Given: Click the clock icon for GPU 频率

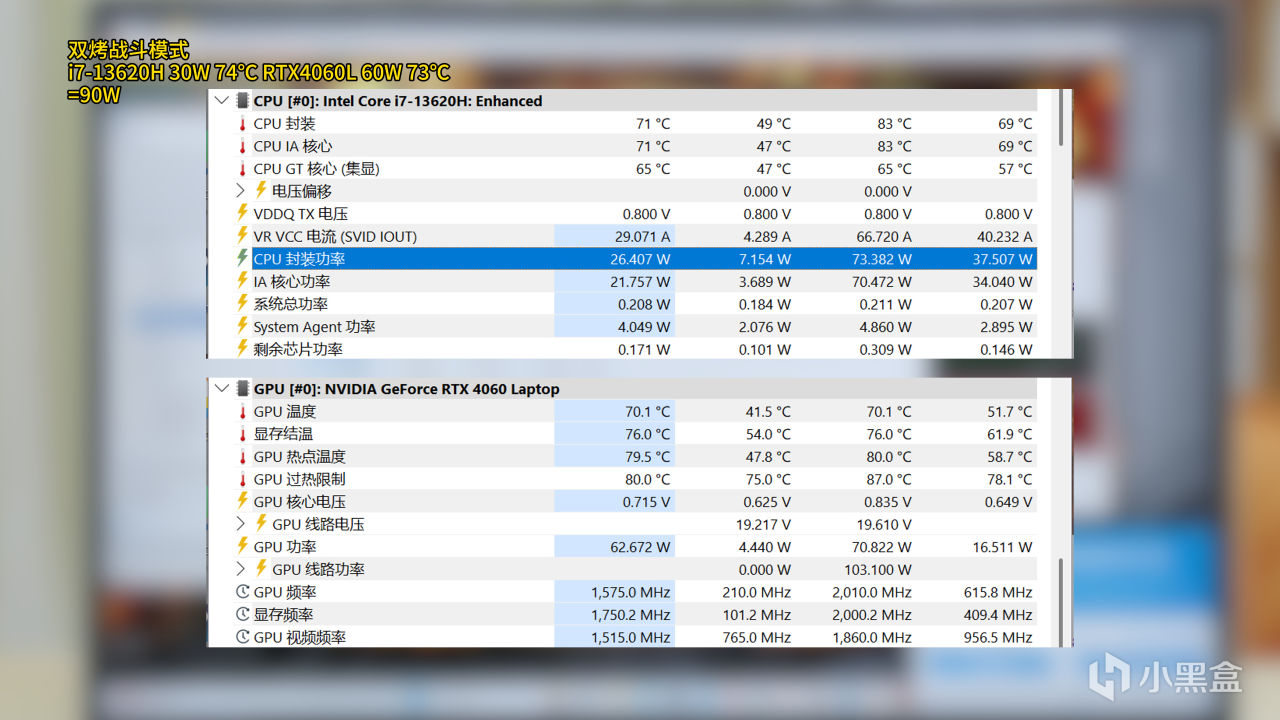Looking at the screenshot, I should pyautogui.click(x=242, y=592).
